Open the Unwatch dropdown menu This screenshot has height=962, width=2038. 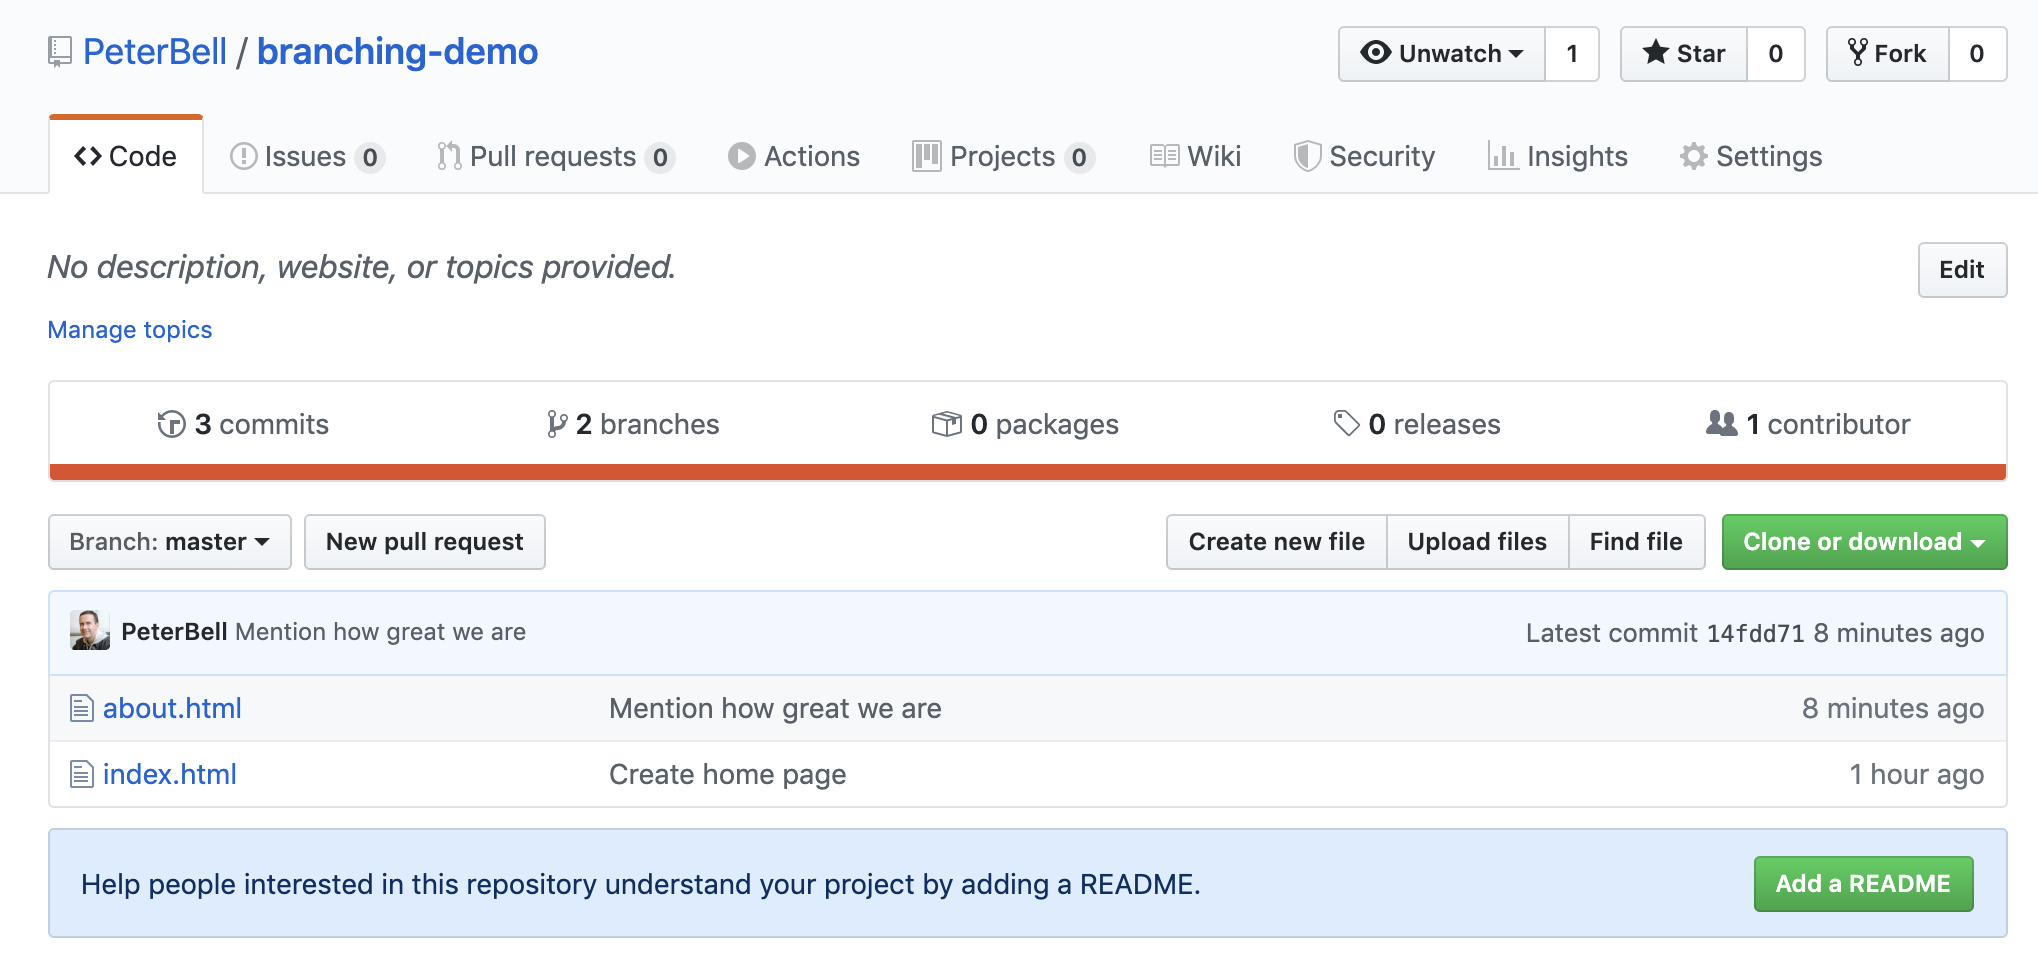pyautogui.click(x=1442, y=54)
